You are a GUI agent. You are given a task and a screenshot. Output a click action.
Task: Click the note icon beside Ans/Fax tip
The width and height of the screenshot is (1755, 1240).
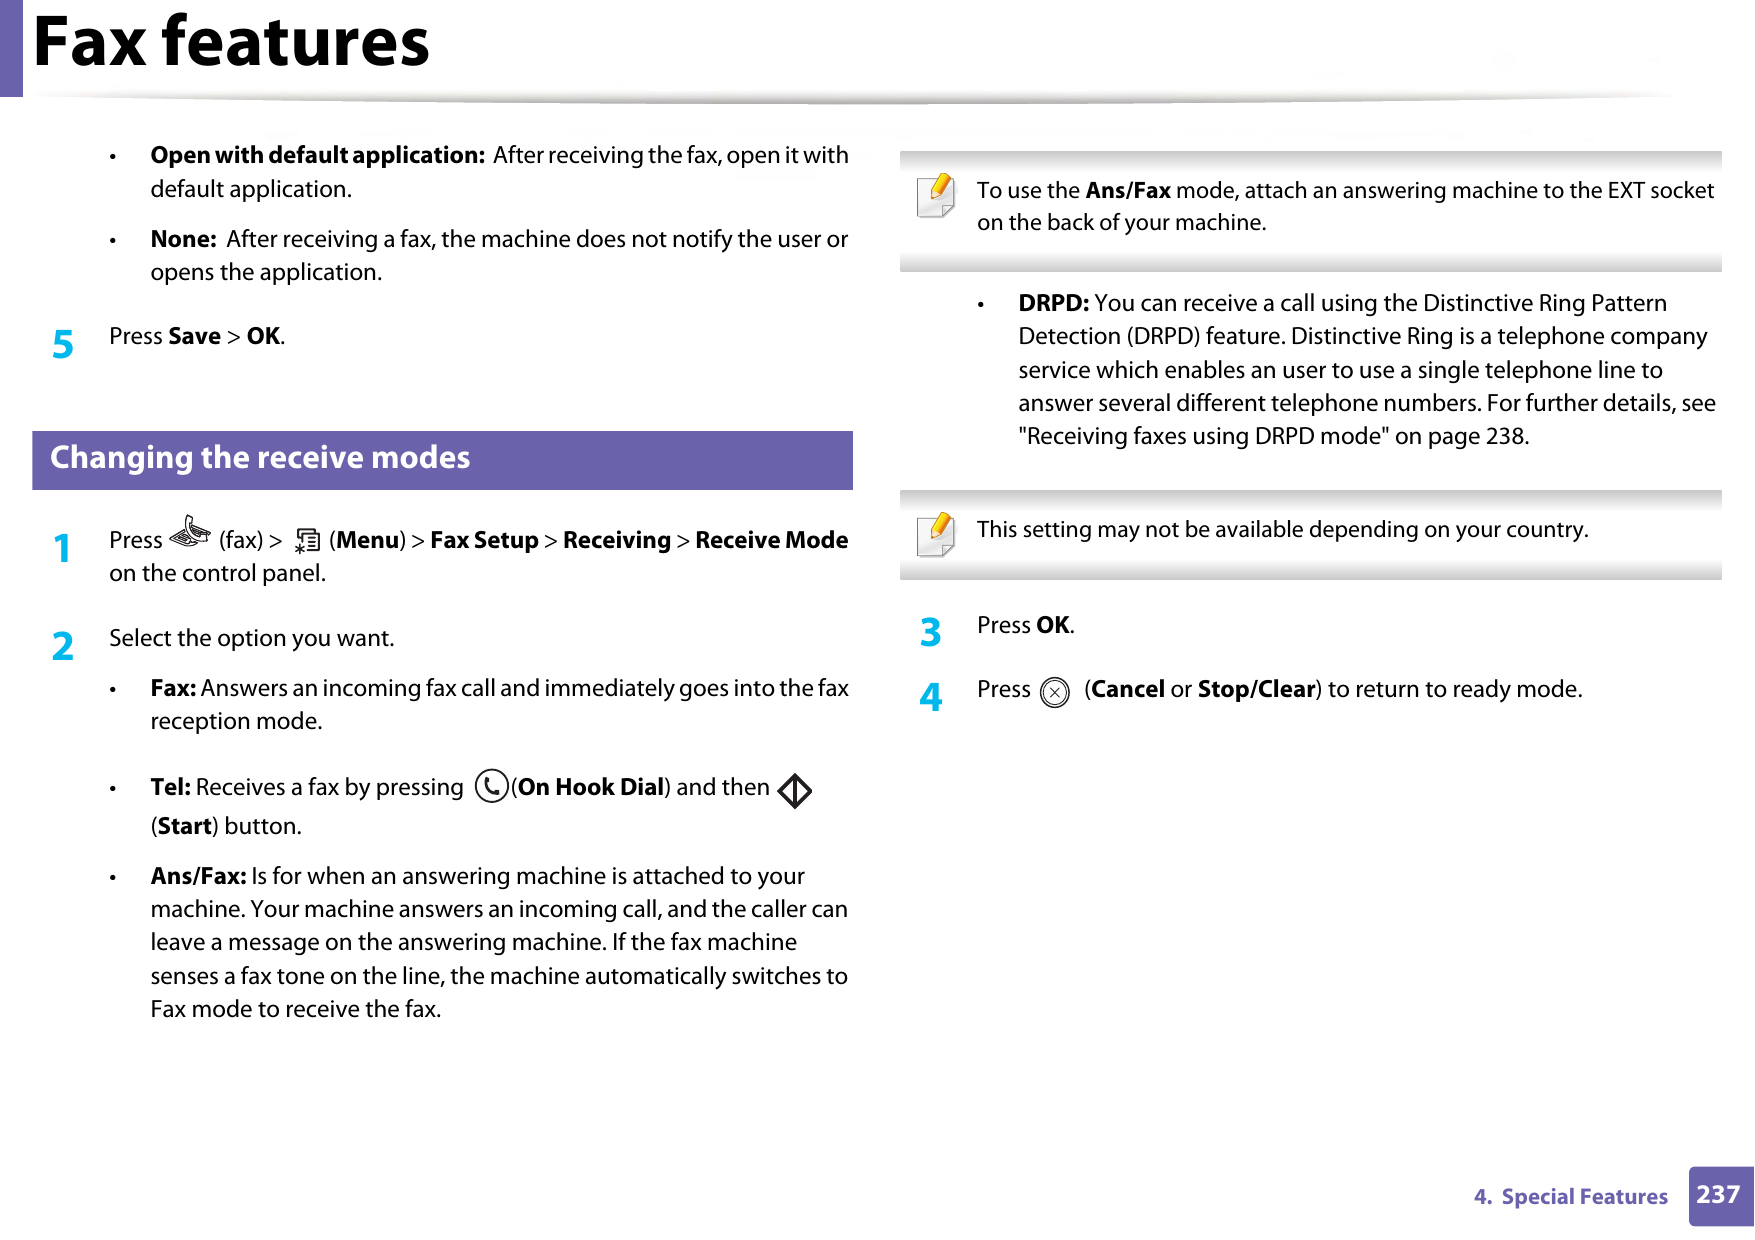pyautogui.click(x=936, y=195)
